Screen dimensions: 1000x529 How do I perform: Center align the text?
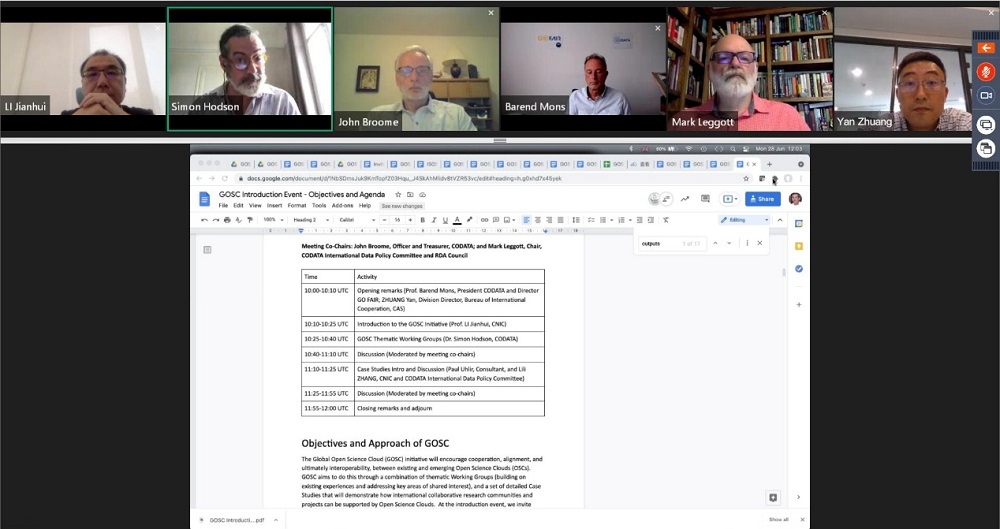coord(538,220)
